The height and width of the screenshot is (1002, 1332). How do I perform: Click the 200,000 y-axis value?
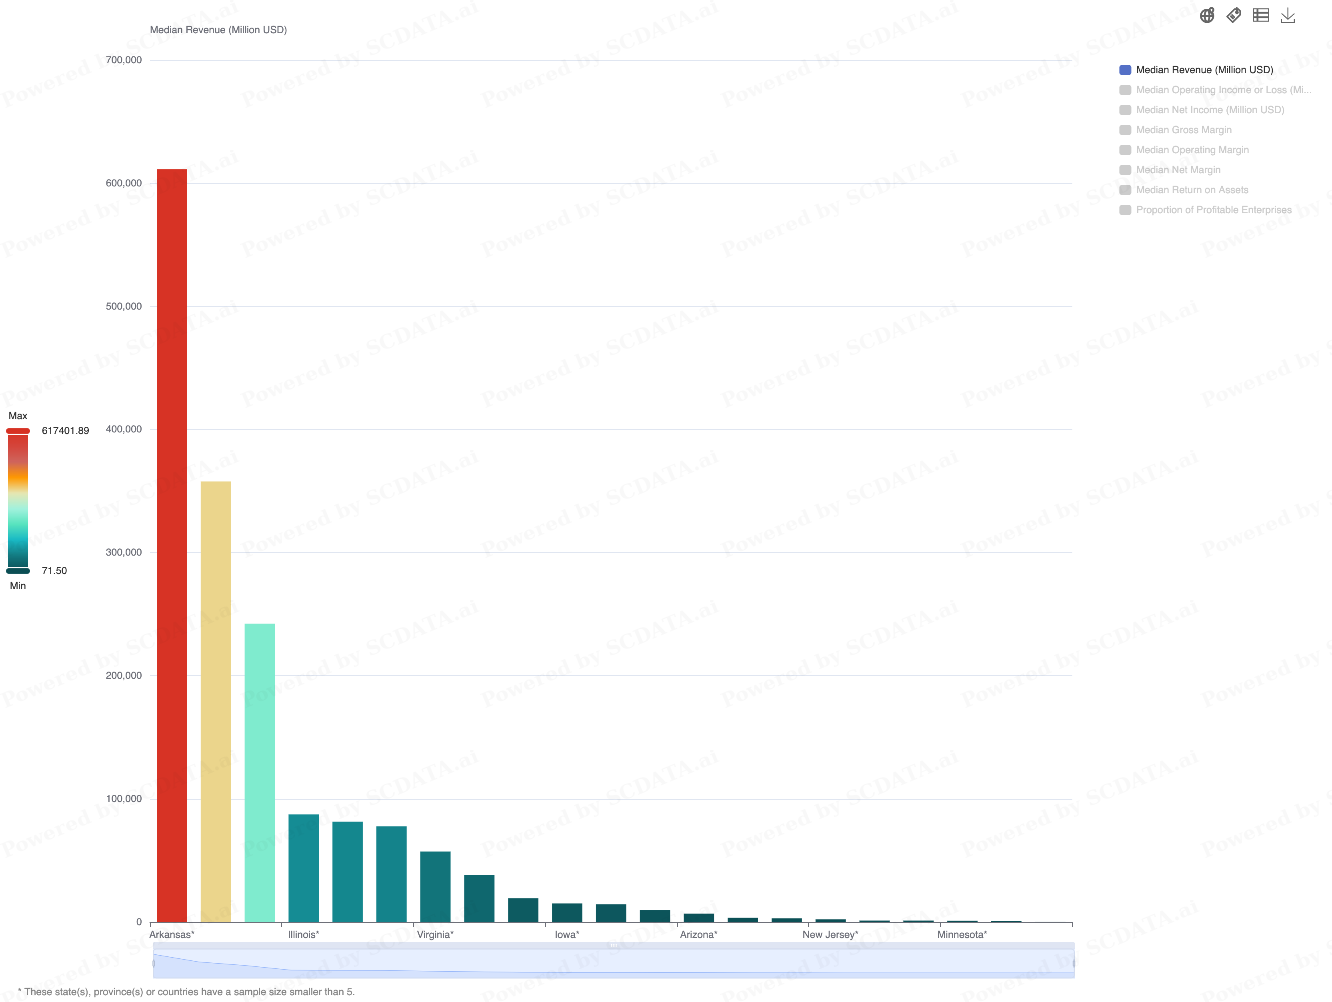[x=124, y=675]
